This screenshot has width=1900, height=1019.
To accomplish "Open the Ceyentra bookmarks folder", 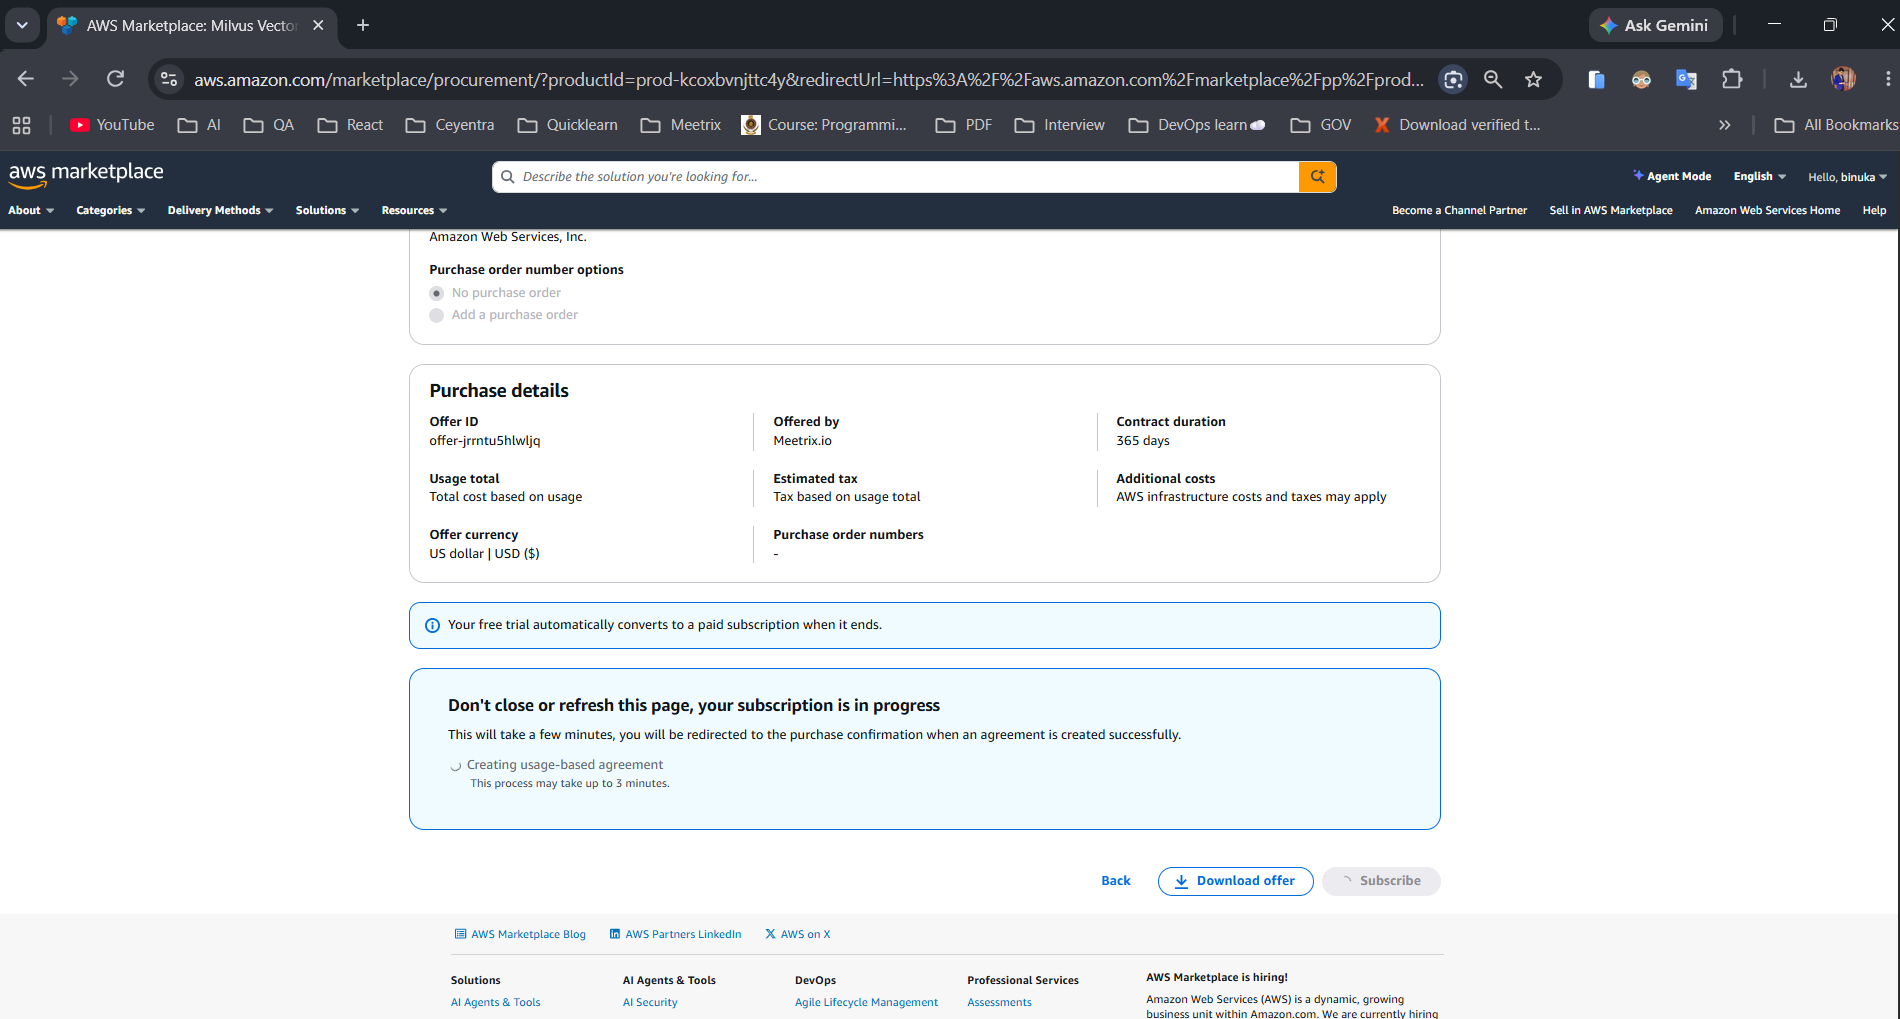I will click(450, 125).
